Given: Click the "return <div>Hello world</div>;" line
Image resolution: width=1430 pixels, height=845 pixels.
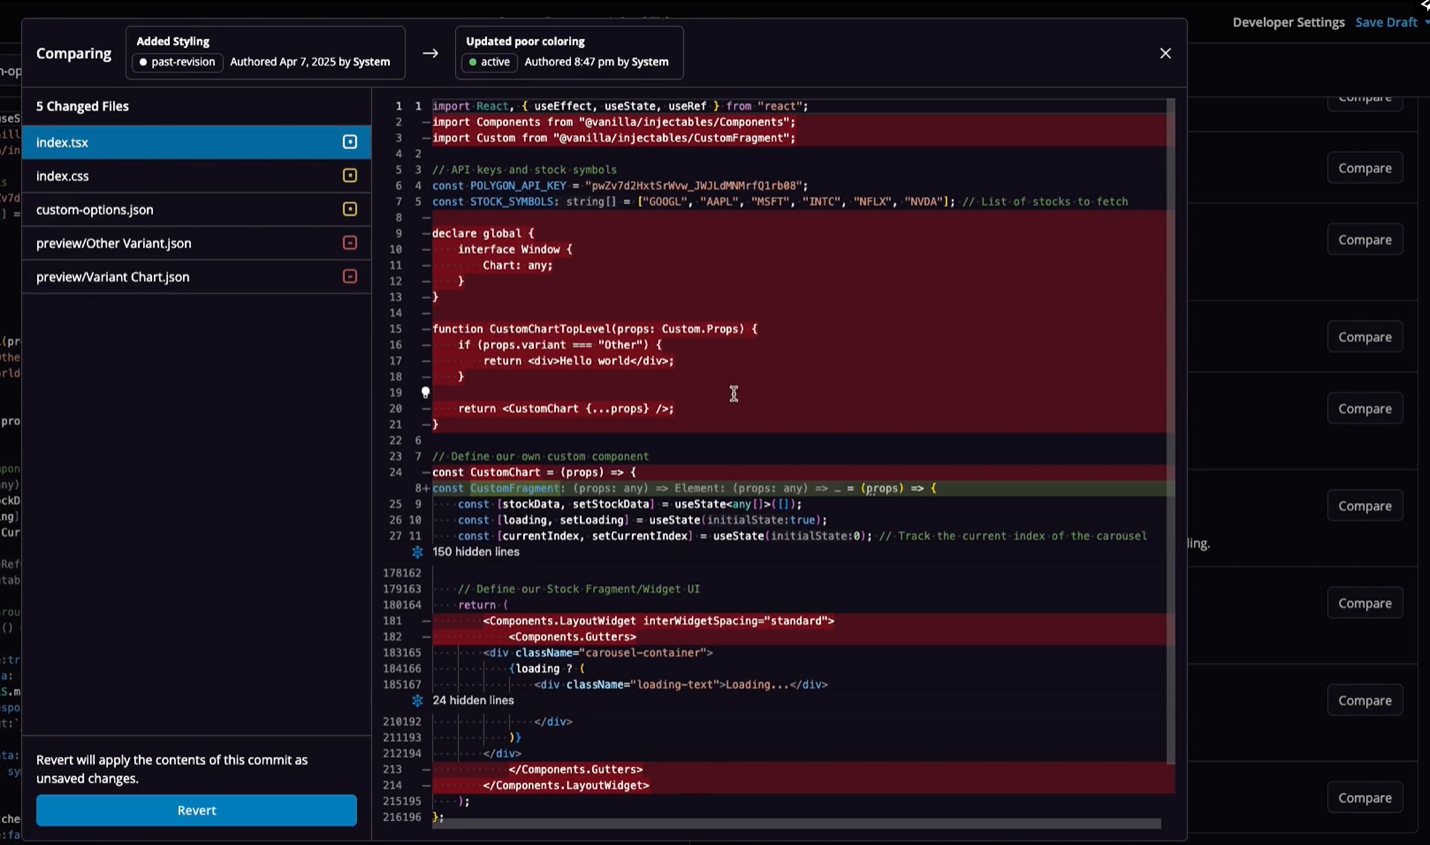Looking at the screenshot, I should click(x=579, y=361).
